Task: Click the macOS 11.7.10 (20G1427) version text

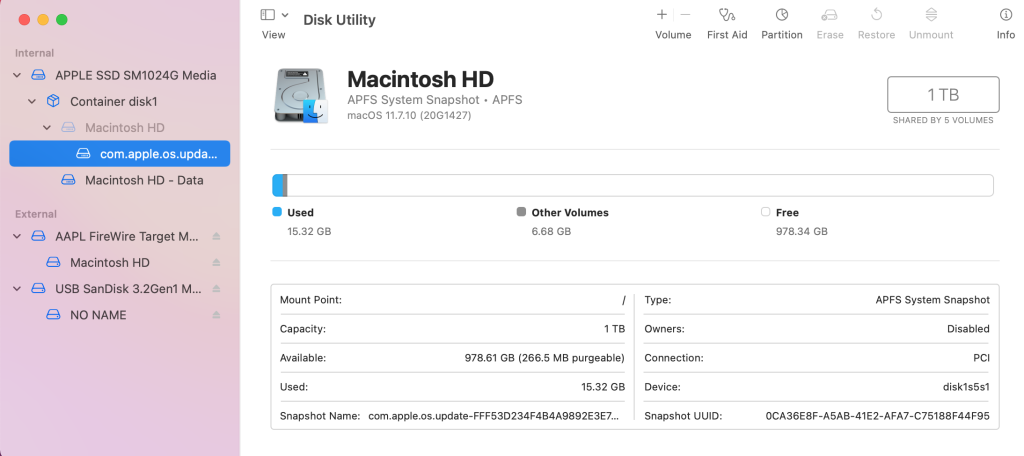Action: tap(409, 116)
